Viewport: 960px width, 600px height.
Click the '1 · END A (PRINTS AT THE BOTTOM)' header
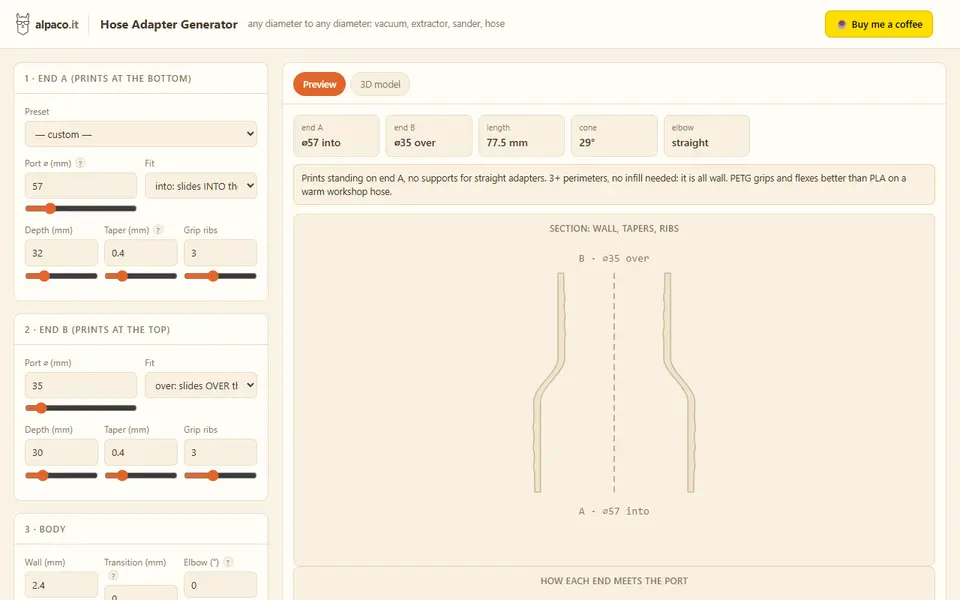coord(108,78)
